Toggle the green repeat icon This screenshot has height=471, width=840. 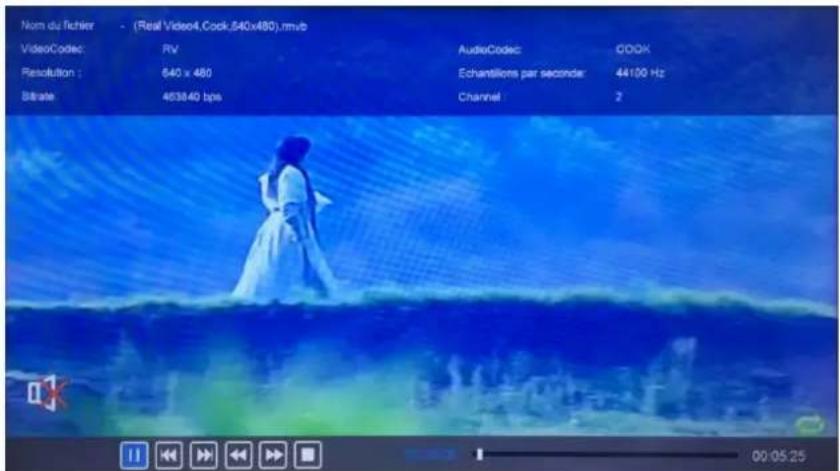point(809,425)
